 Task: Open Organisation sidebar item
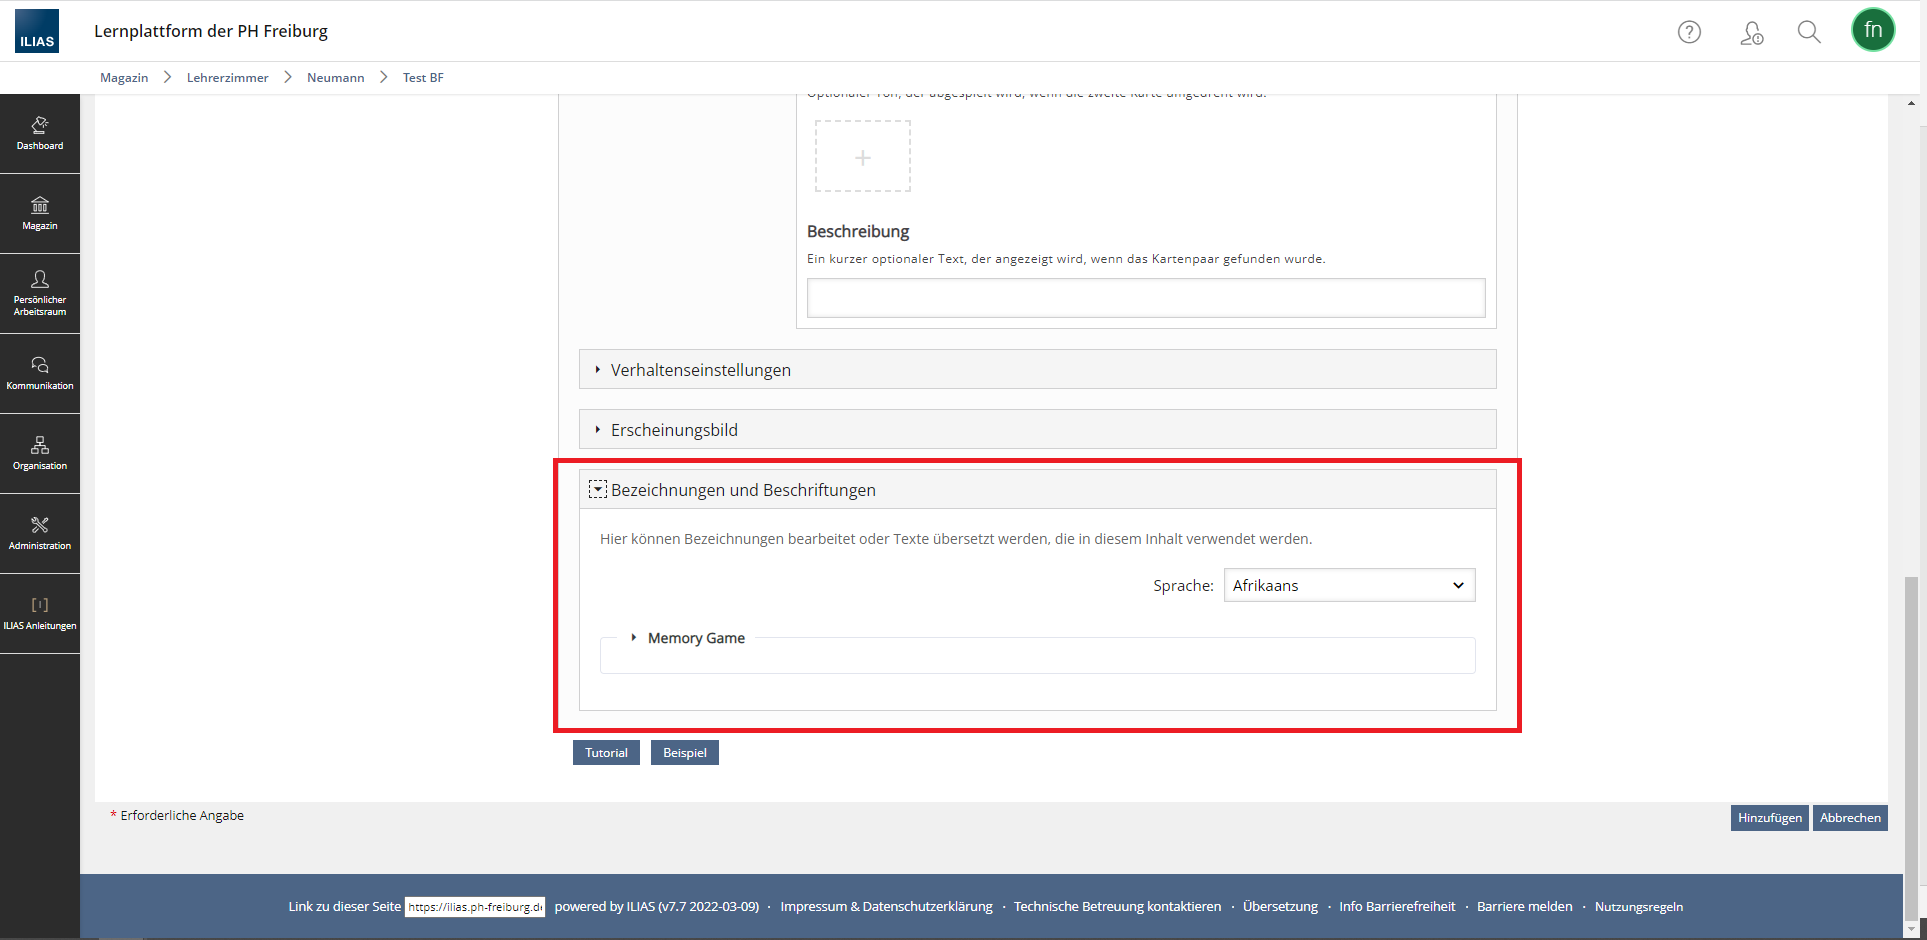pyautogui.click(x=40, y=453)
